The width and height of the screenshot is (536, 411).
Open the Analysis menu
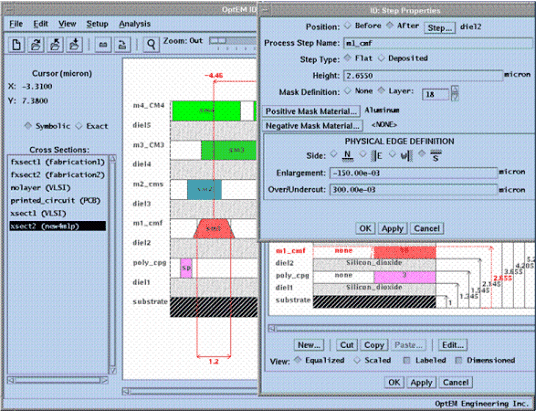tap(135, 24)
